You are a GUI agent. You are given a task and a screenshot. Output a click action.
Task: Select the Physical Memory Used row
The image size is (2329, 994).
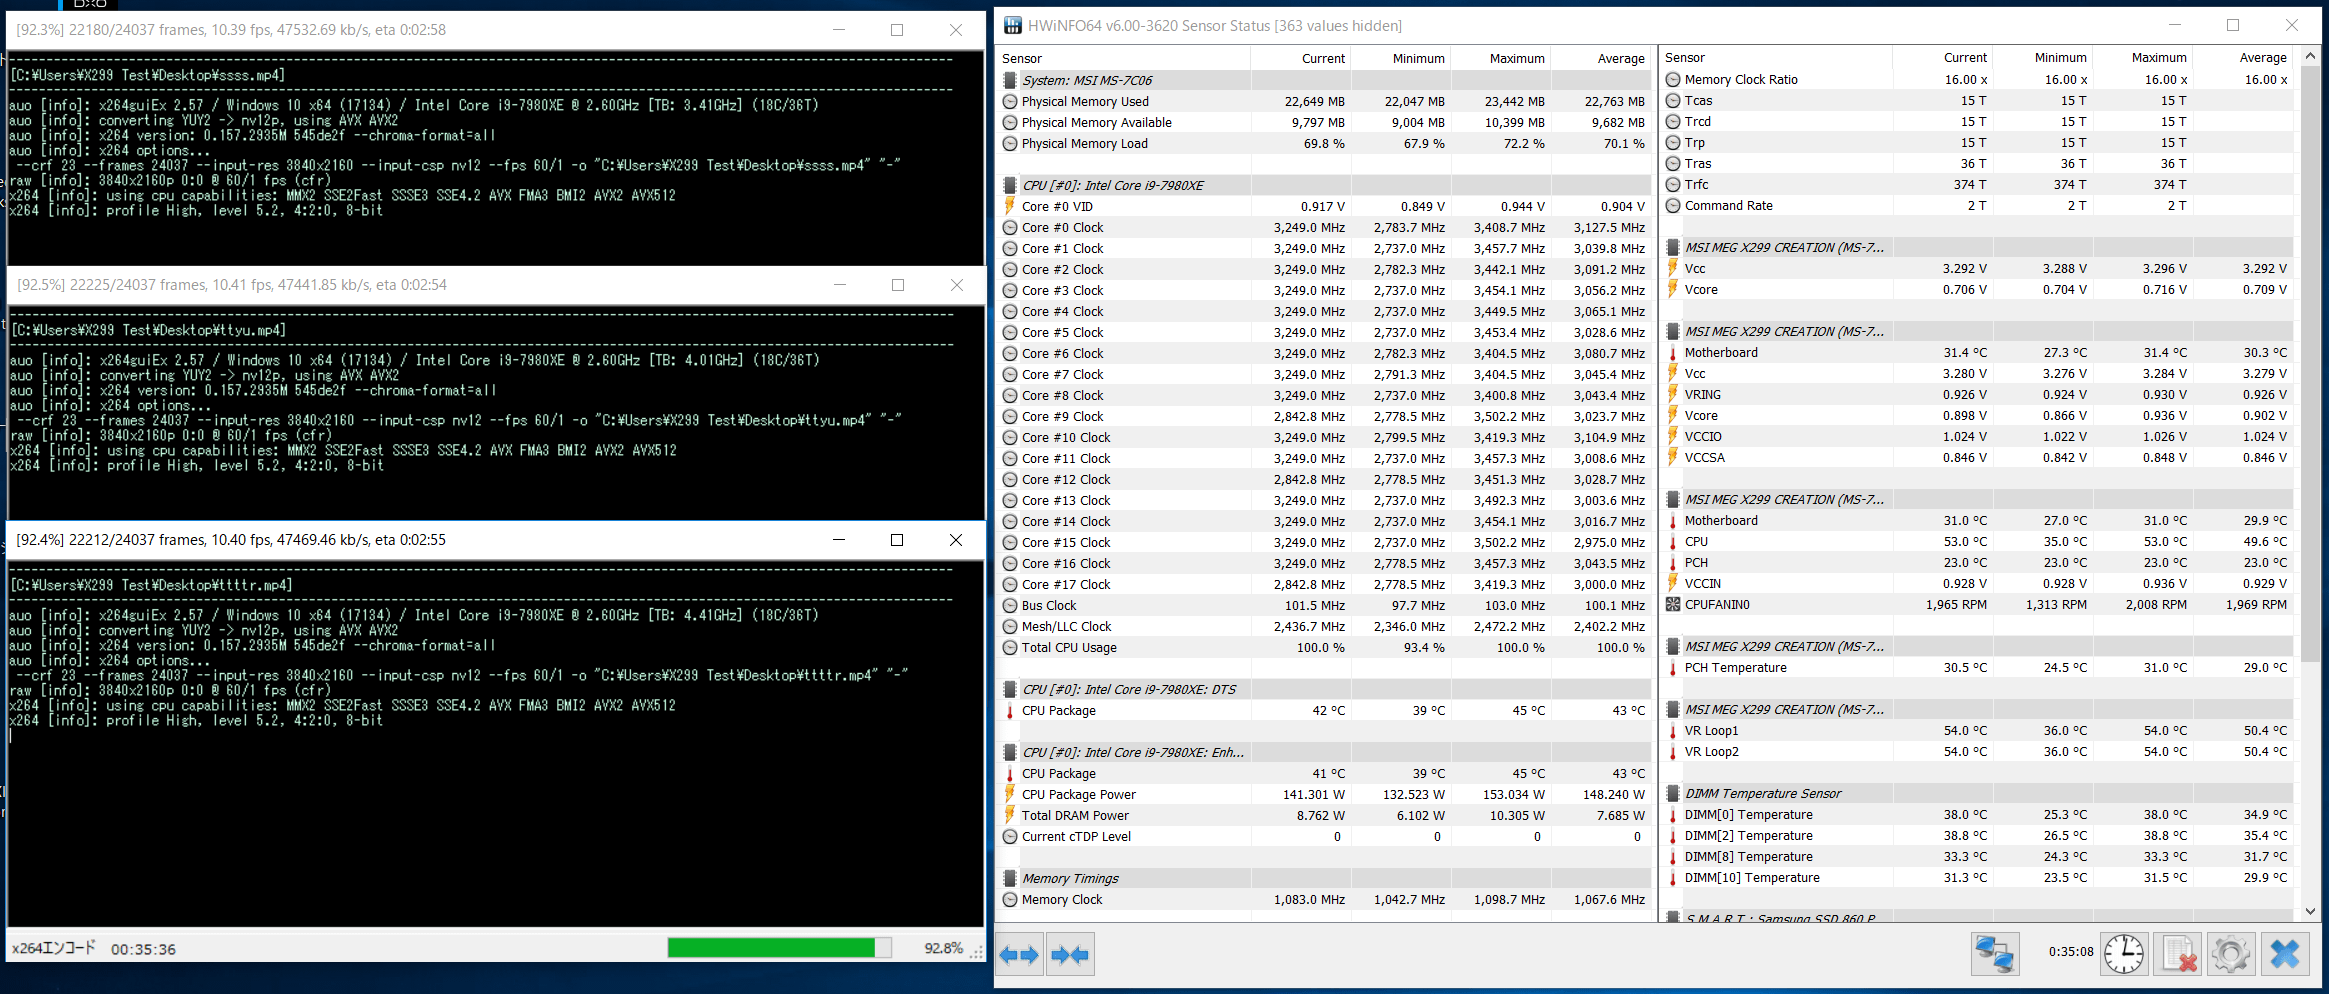1325,101
